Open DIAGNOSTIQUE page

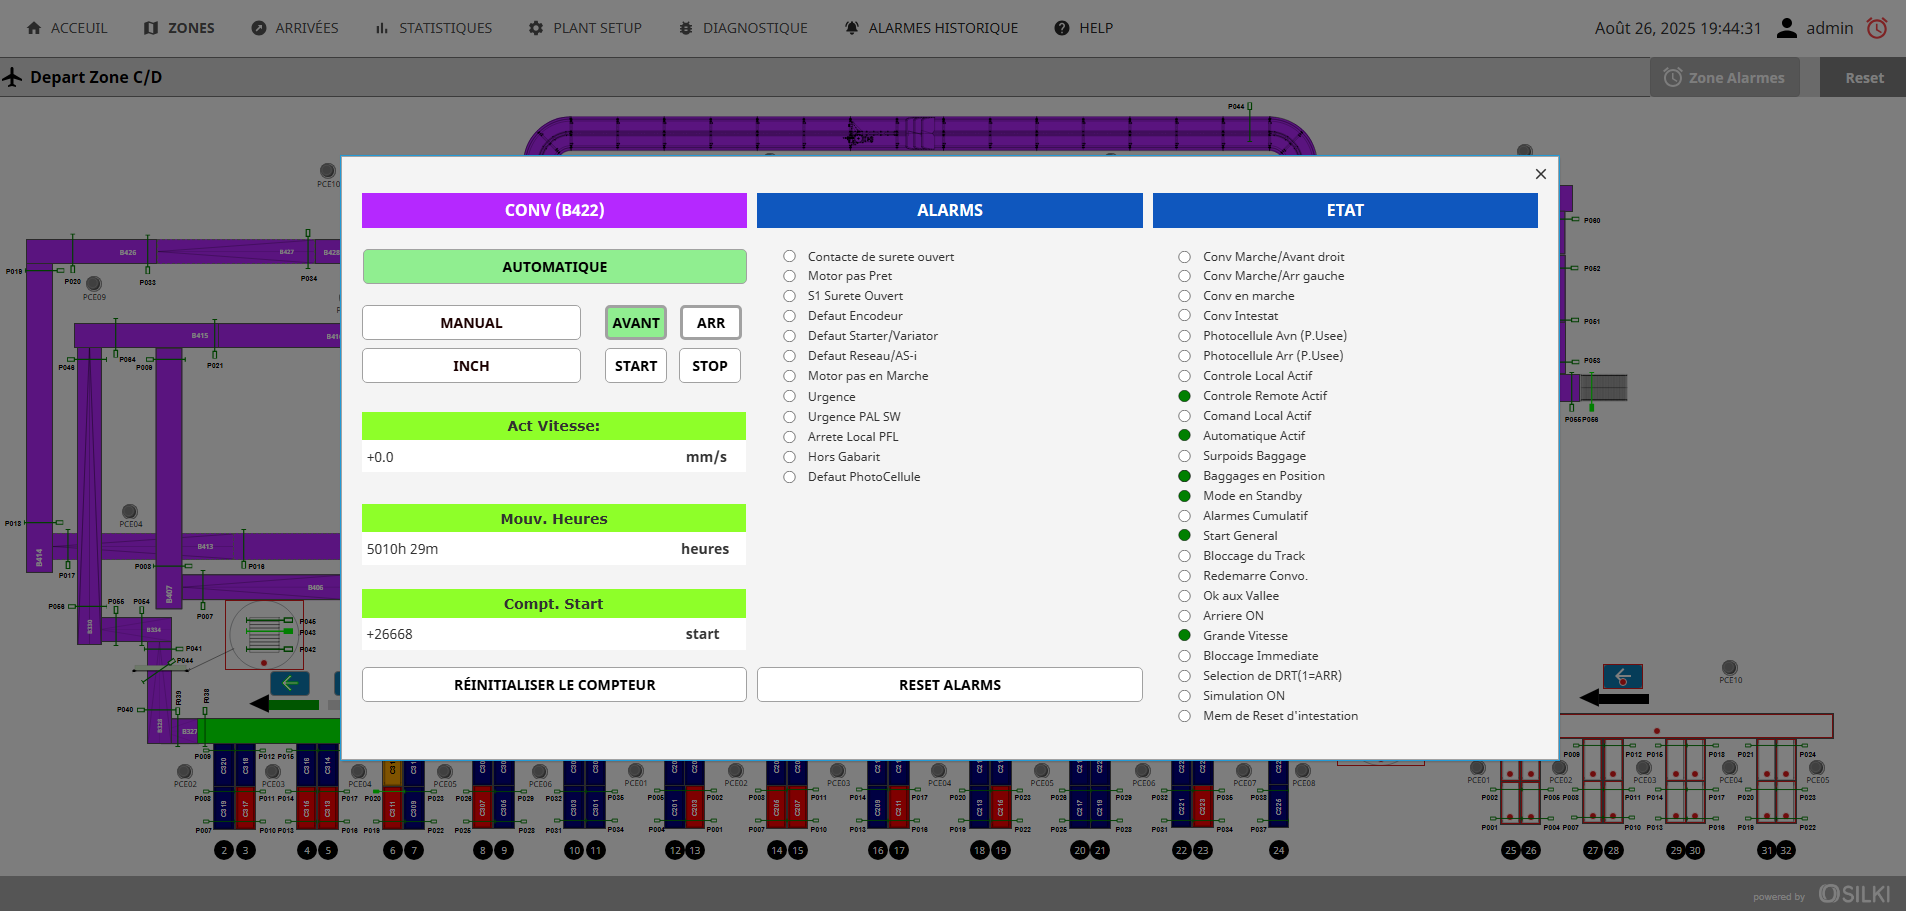coord(743,28)
